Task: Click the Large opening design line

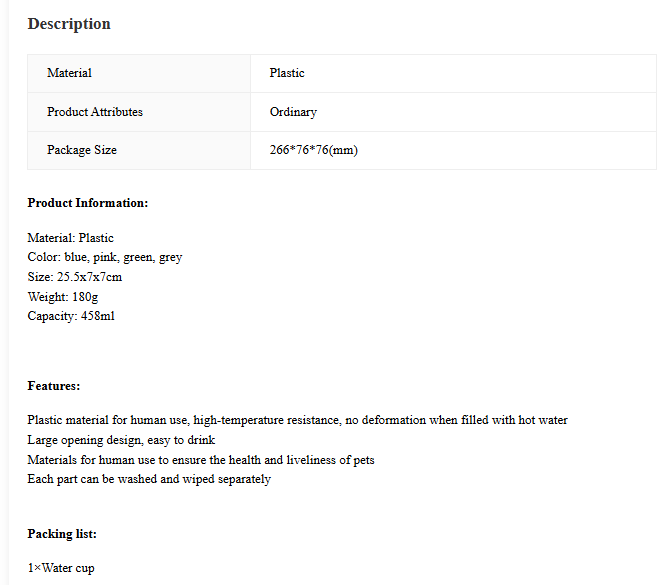Action: (x=121, y=440)
